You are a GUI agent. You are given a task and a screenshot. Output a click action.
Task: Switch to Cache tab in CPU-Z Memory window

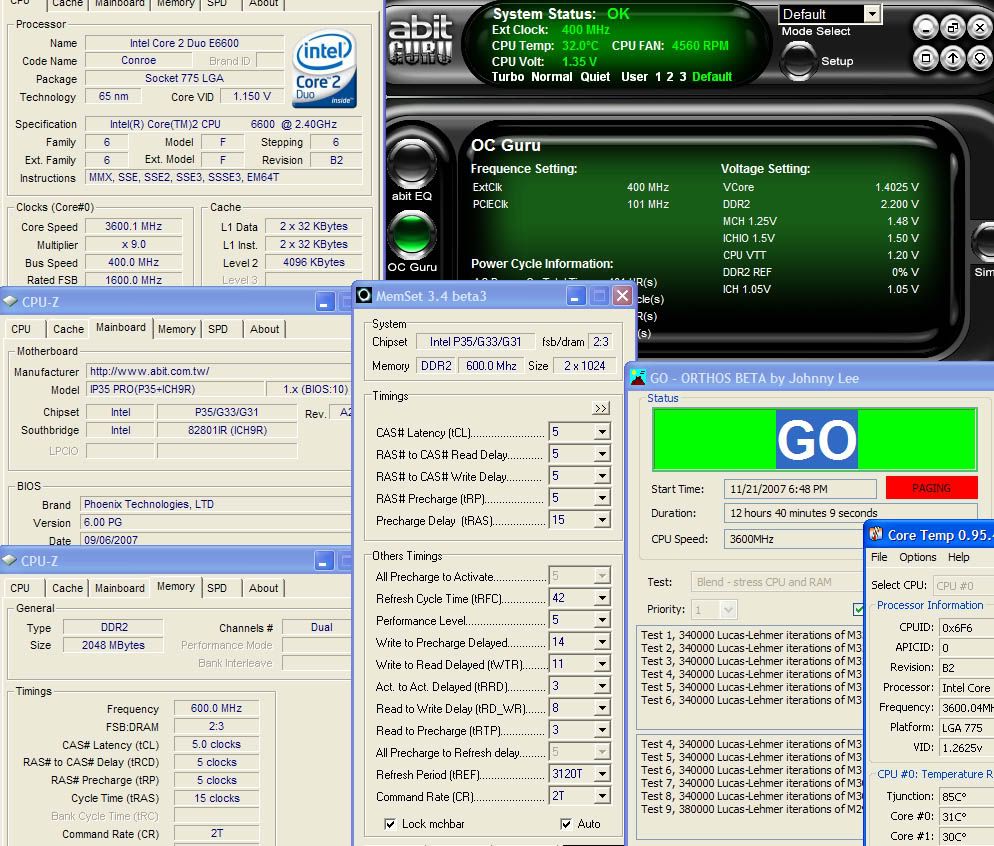click(67, 588)
